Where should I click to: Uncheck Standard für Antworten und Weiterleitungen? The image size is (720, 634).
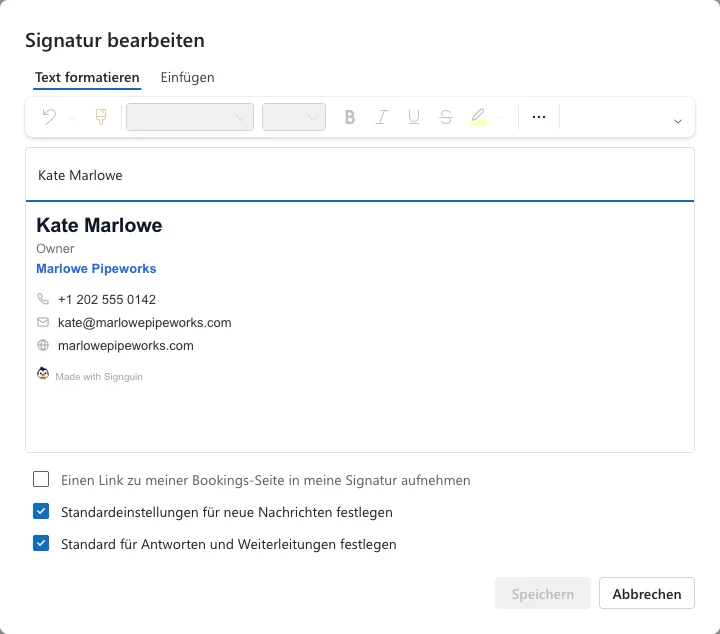41,543
